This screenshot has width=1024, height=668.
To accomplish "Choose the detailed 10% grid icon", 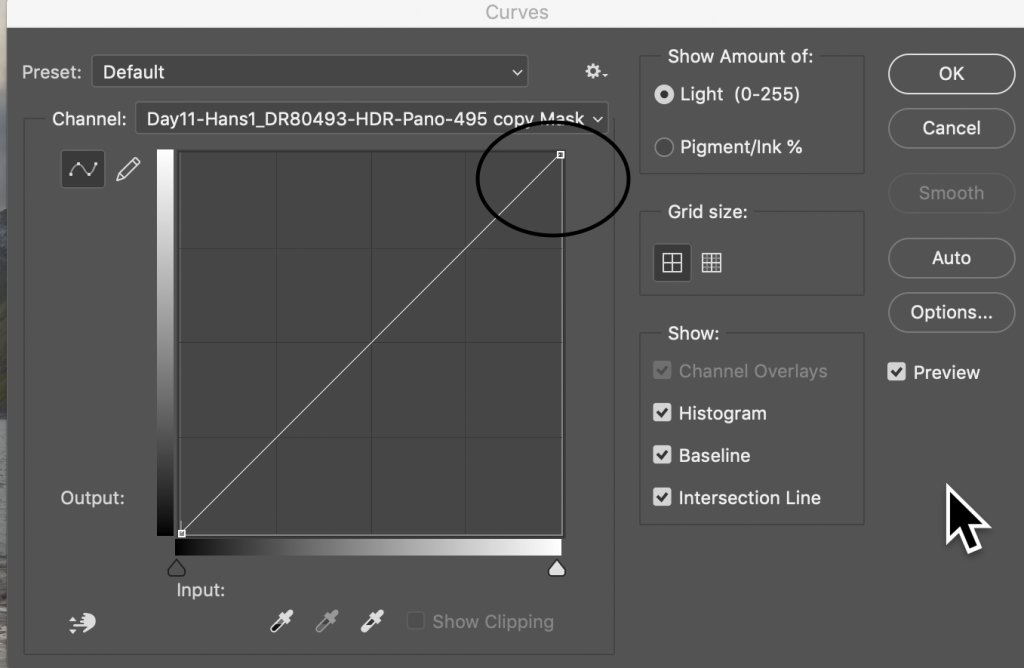I will point(711,262).
